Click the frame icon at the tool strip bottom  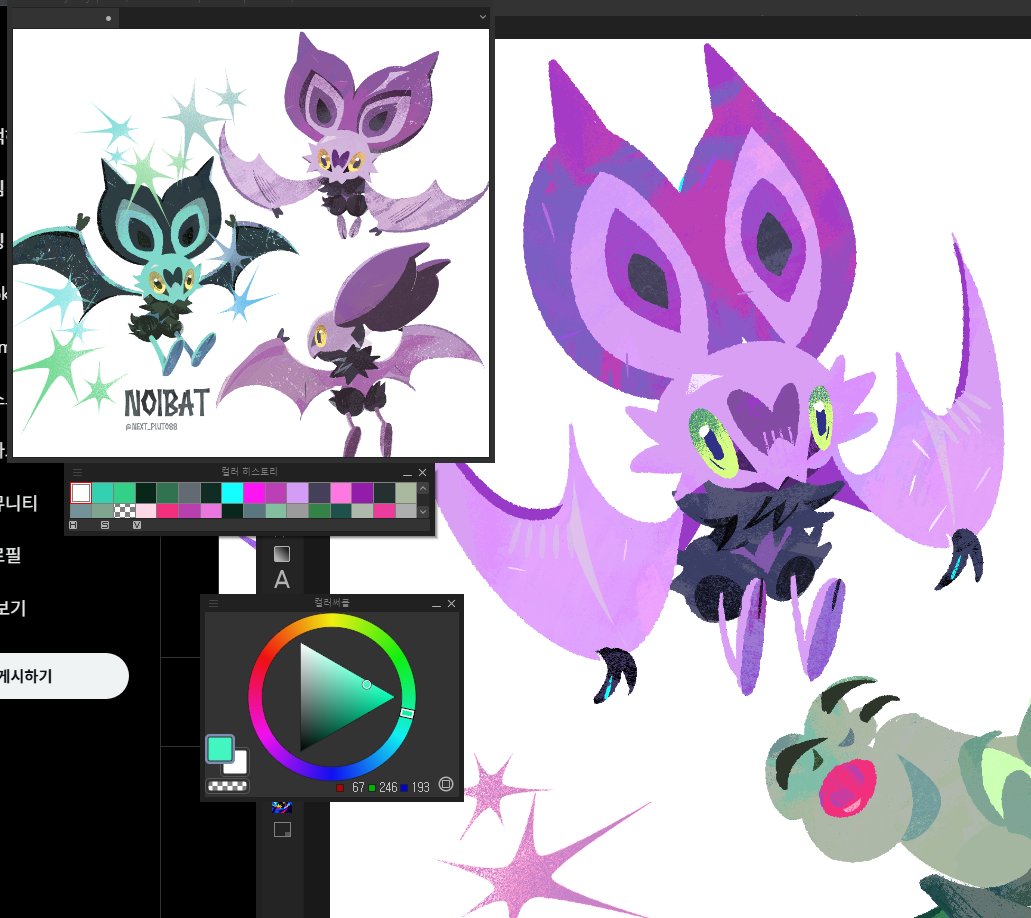coord(282,830)
